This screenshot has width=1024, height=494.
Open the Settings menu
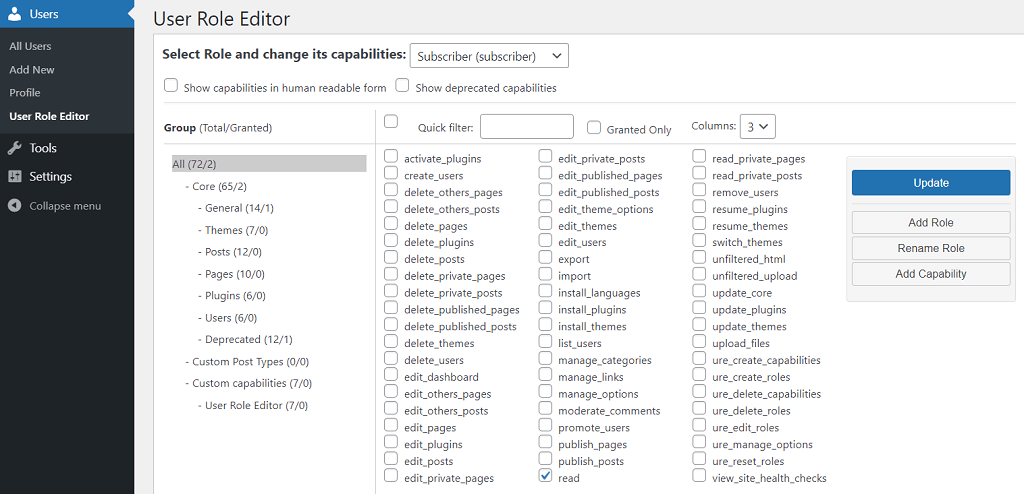coord(50,176)
